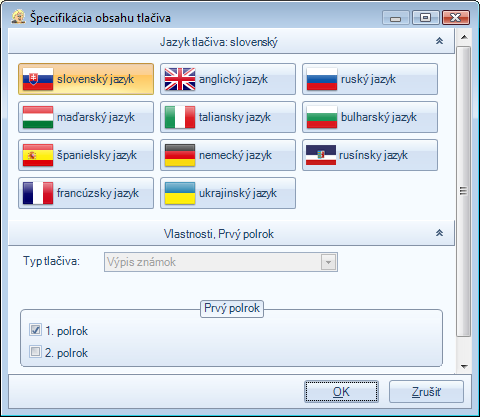Uncheck the 1. polrok checkbox
The height and width of the screenshot is (417, 480).
coord(35,330)
